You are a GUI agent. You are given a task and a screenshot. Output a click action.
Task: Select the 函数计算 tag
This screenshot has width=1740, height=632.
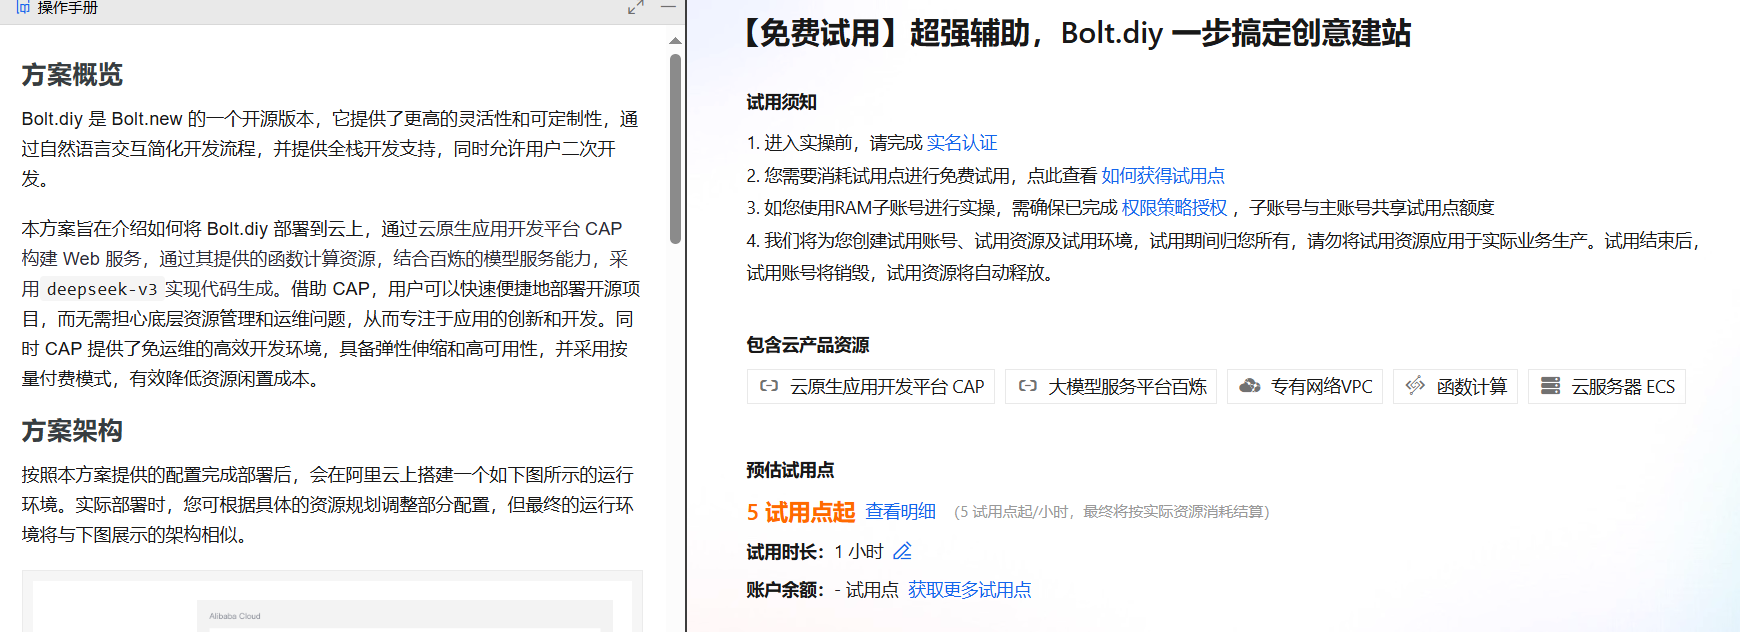point(1455,386)
